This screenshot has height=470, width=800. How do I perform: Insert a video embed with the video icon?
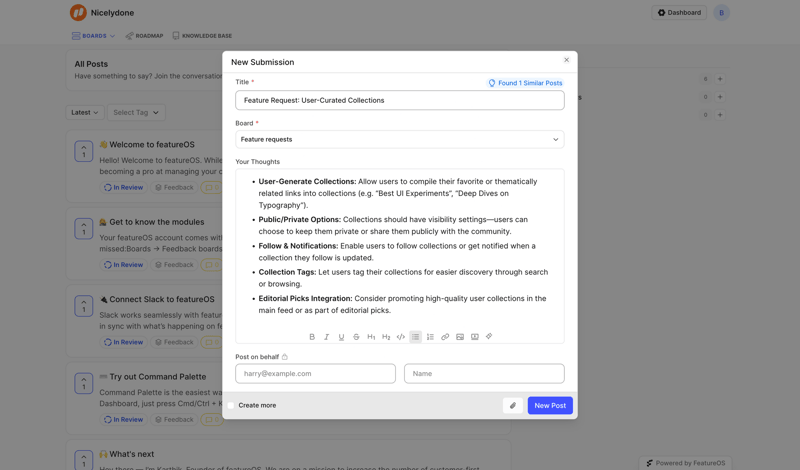[474, 337]
